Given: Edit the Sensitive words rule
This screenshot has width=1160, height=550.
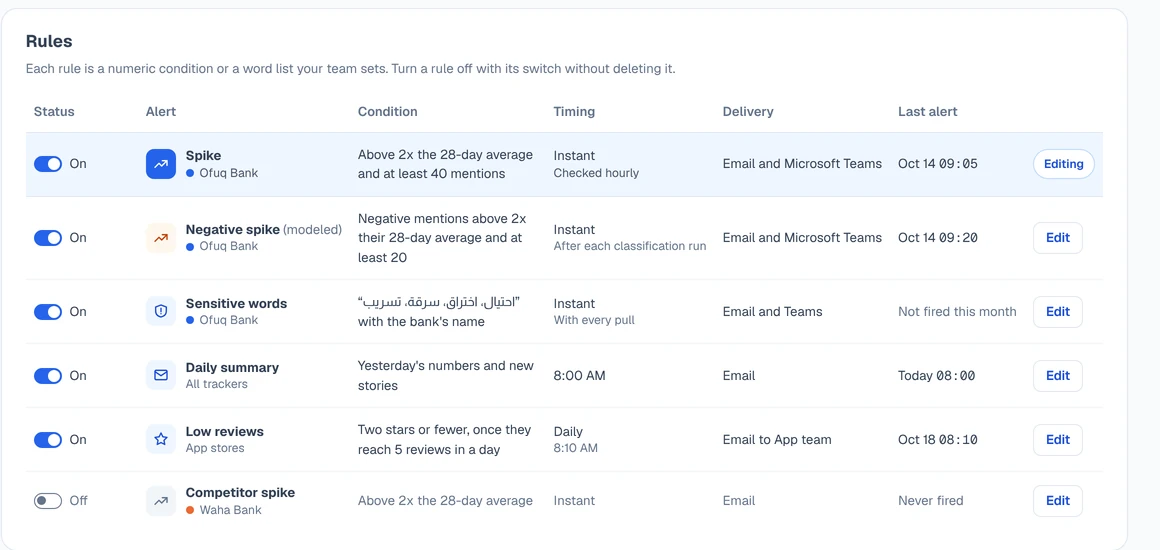Looking at the screenshot, I should pyautogui.click(x=1057, y=312).
